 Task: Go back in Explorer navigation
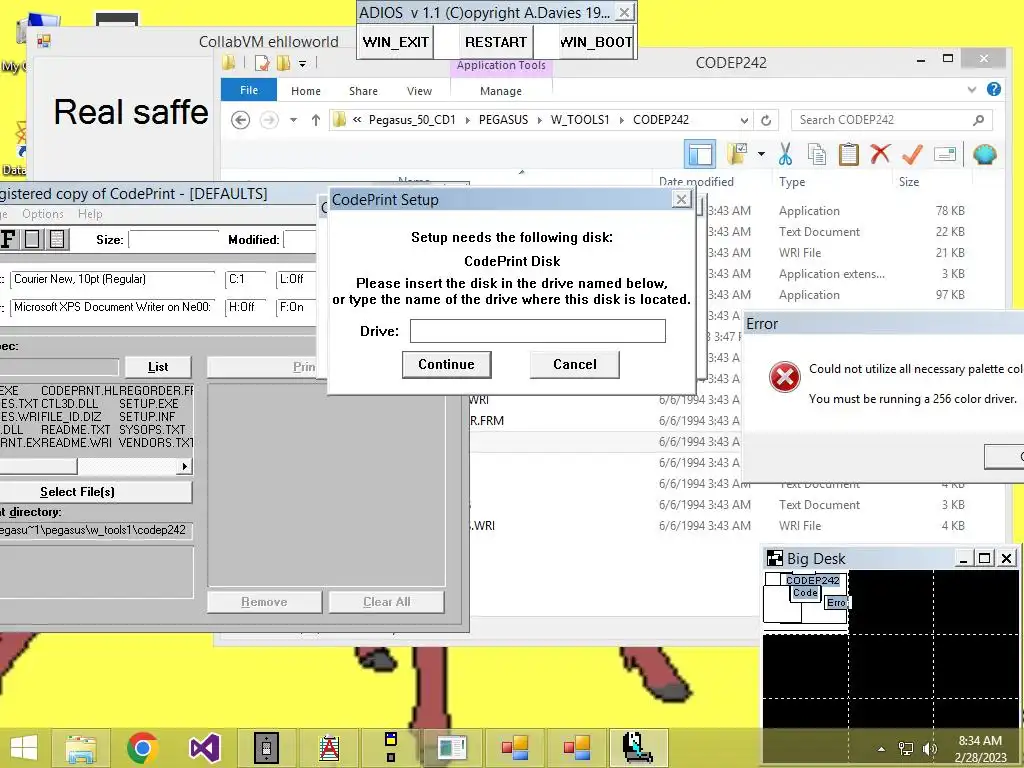point(240,120)
